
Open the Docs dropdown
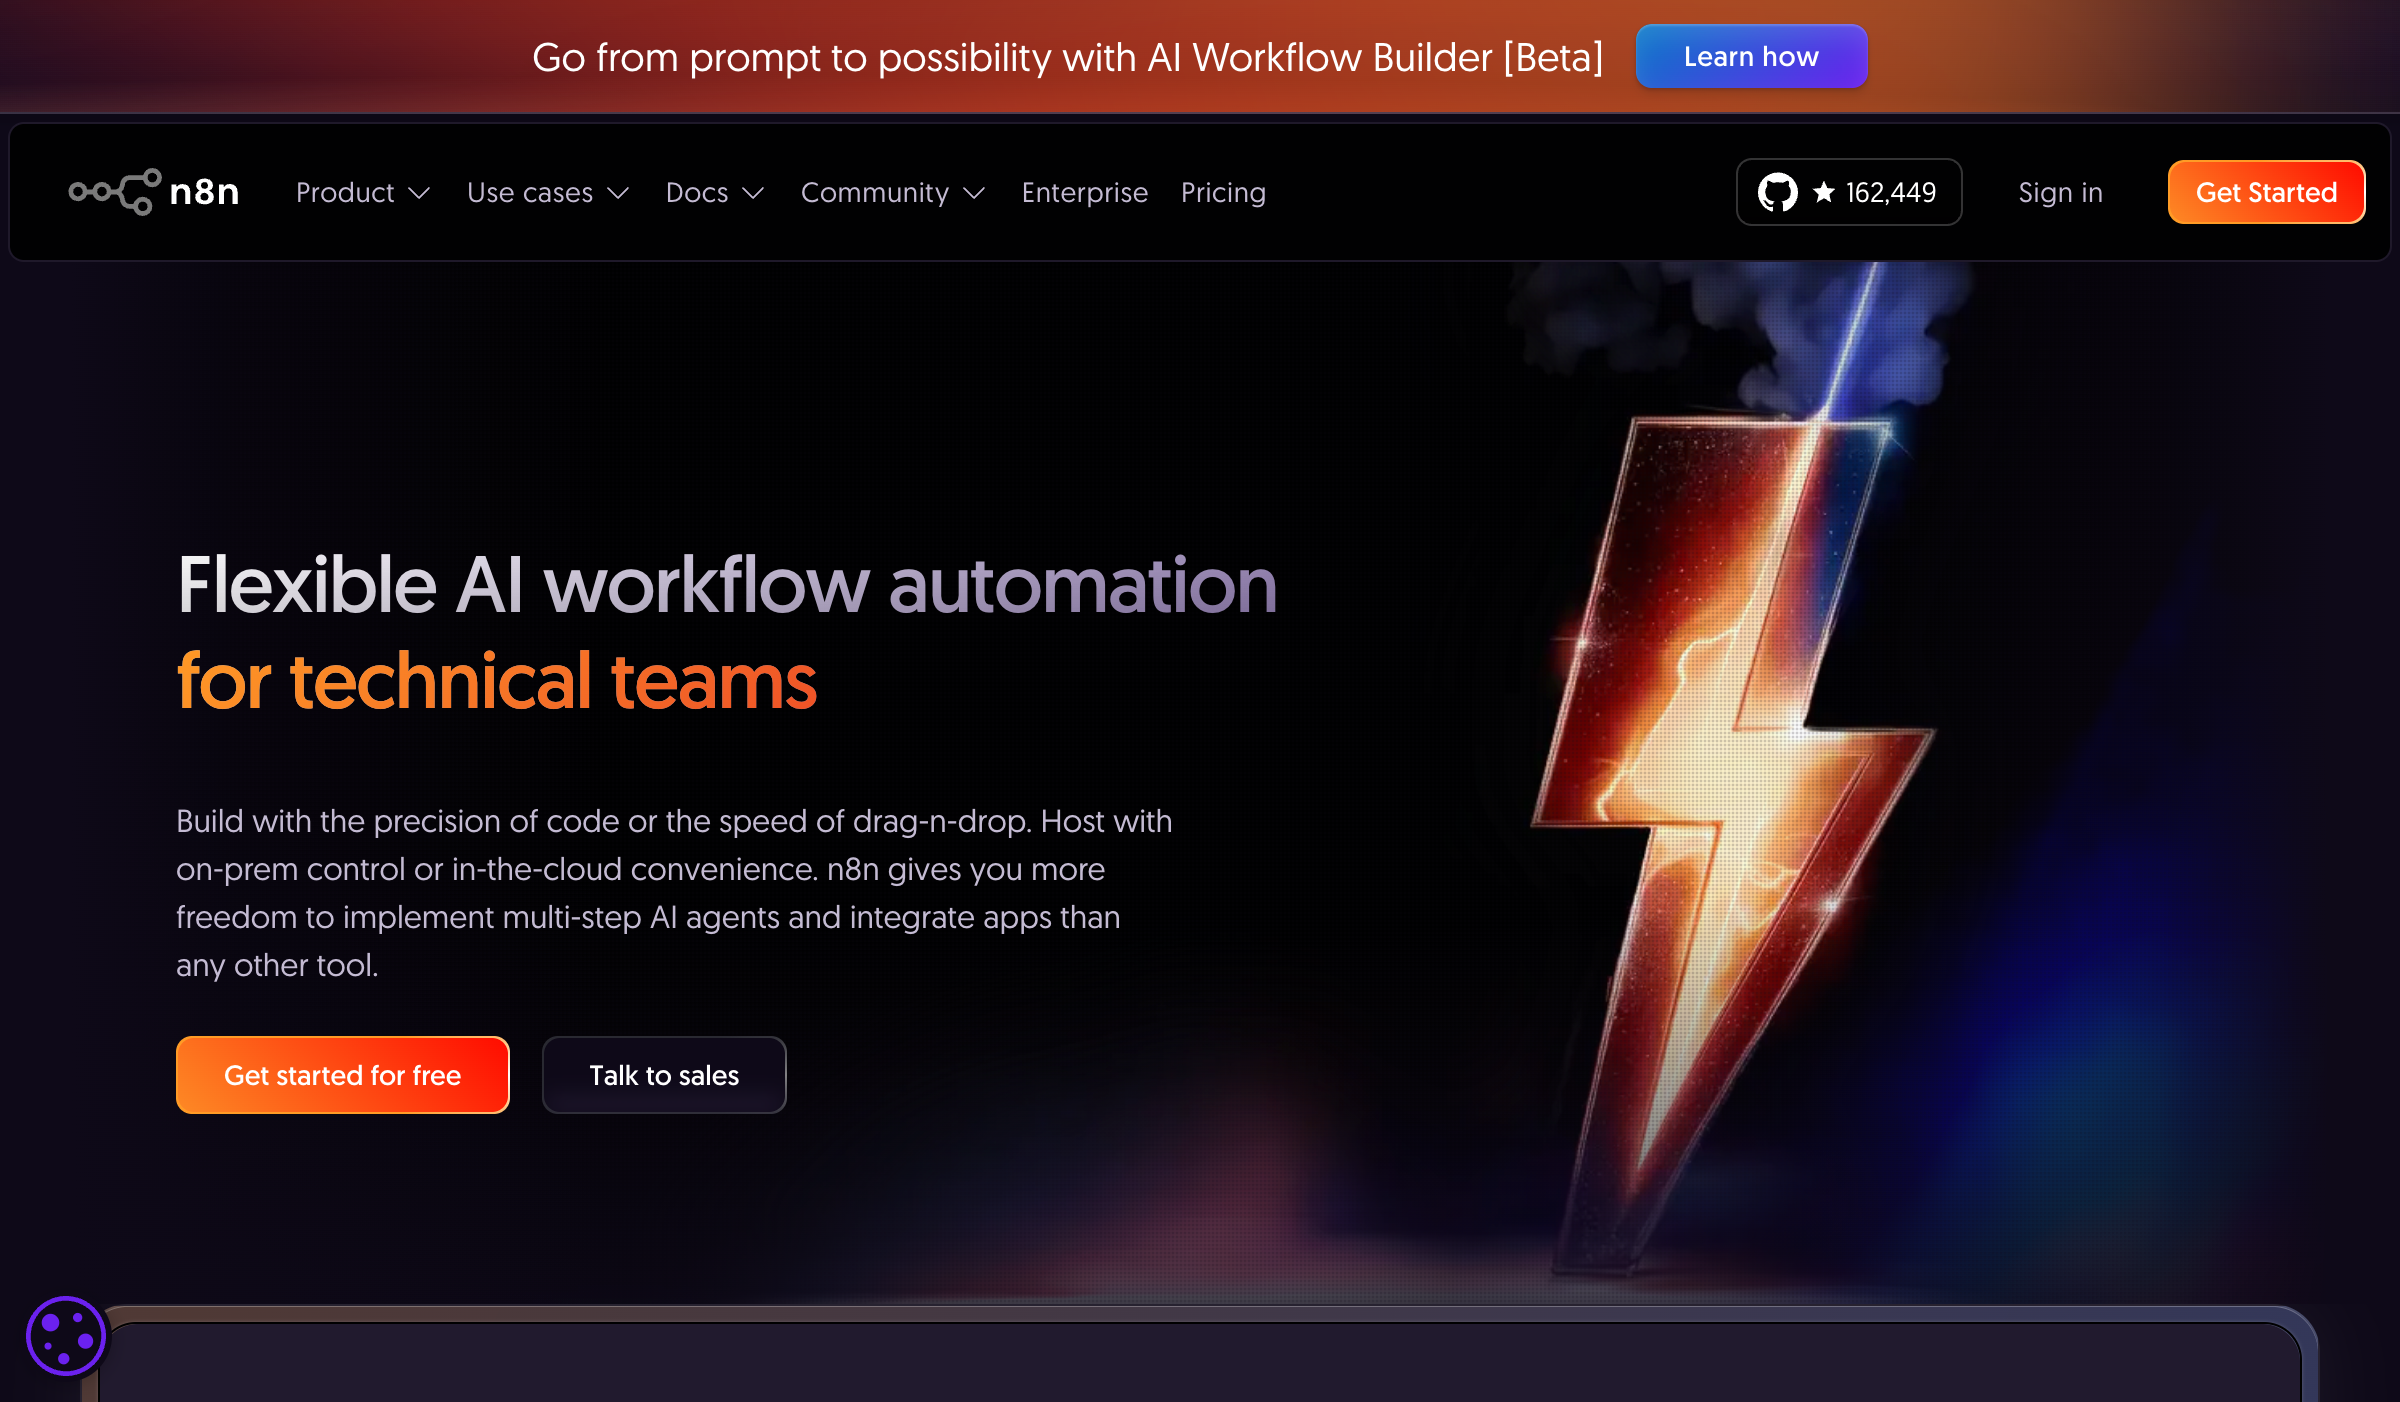(714, 192)
